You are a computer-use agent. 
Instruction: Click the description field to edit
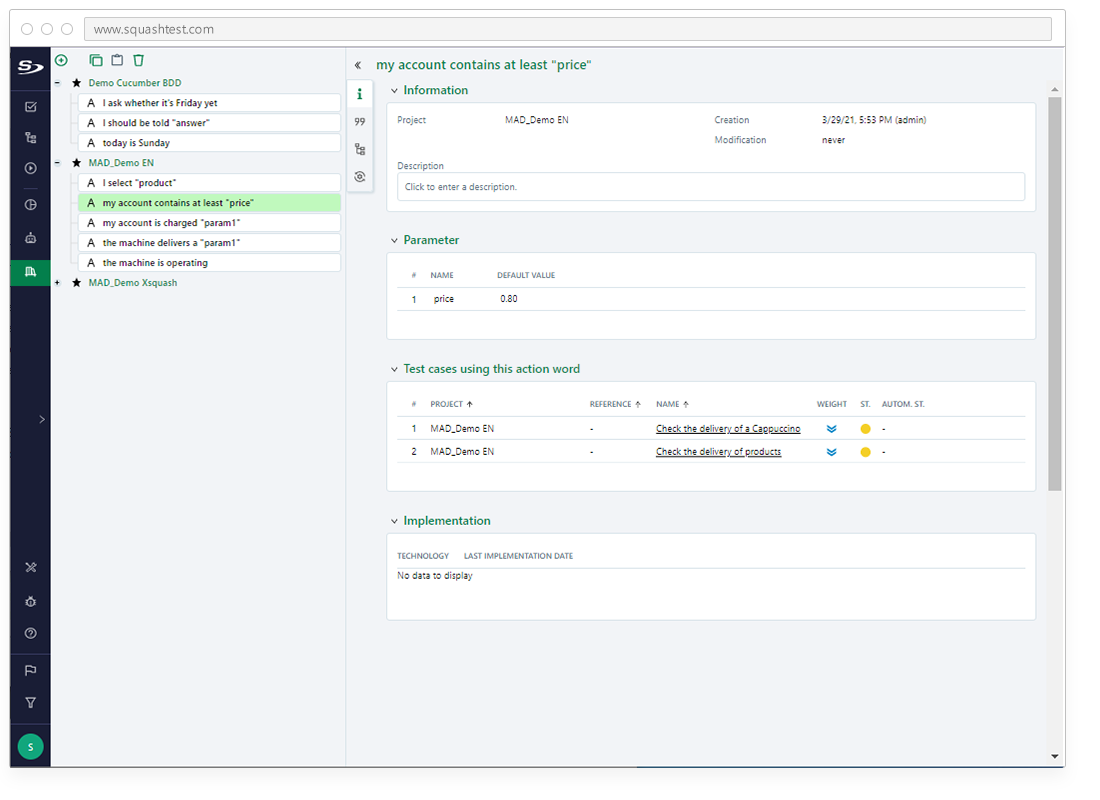(711, 187)
